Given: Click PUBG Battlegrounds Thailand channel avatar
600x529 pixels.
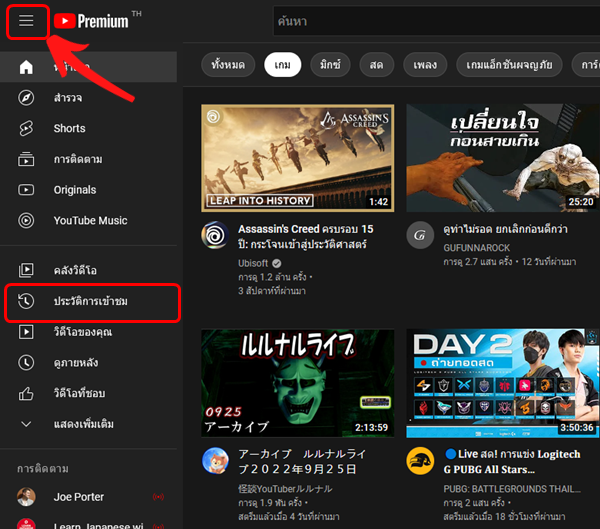Looking at the screenshot, I should (420, 461).
